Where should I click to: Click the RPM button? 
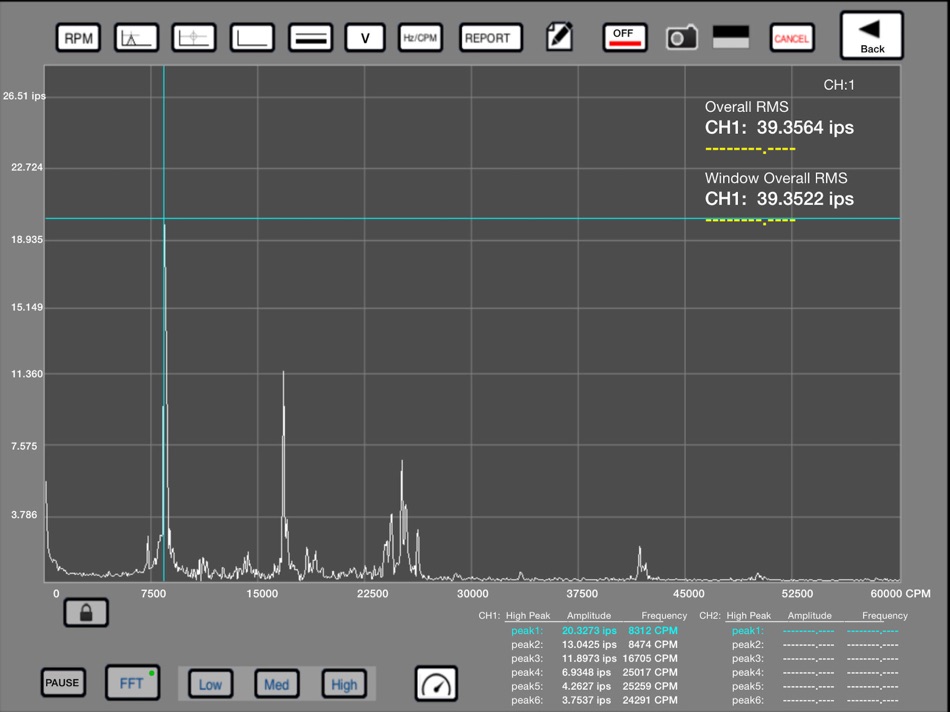click(78, 38)
